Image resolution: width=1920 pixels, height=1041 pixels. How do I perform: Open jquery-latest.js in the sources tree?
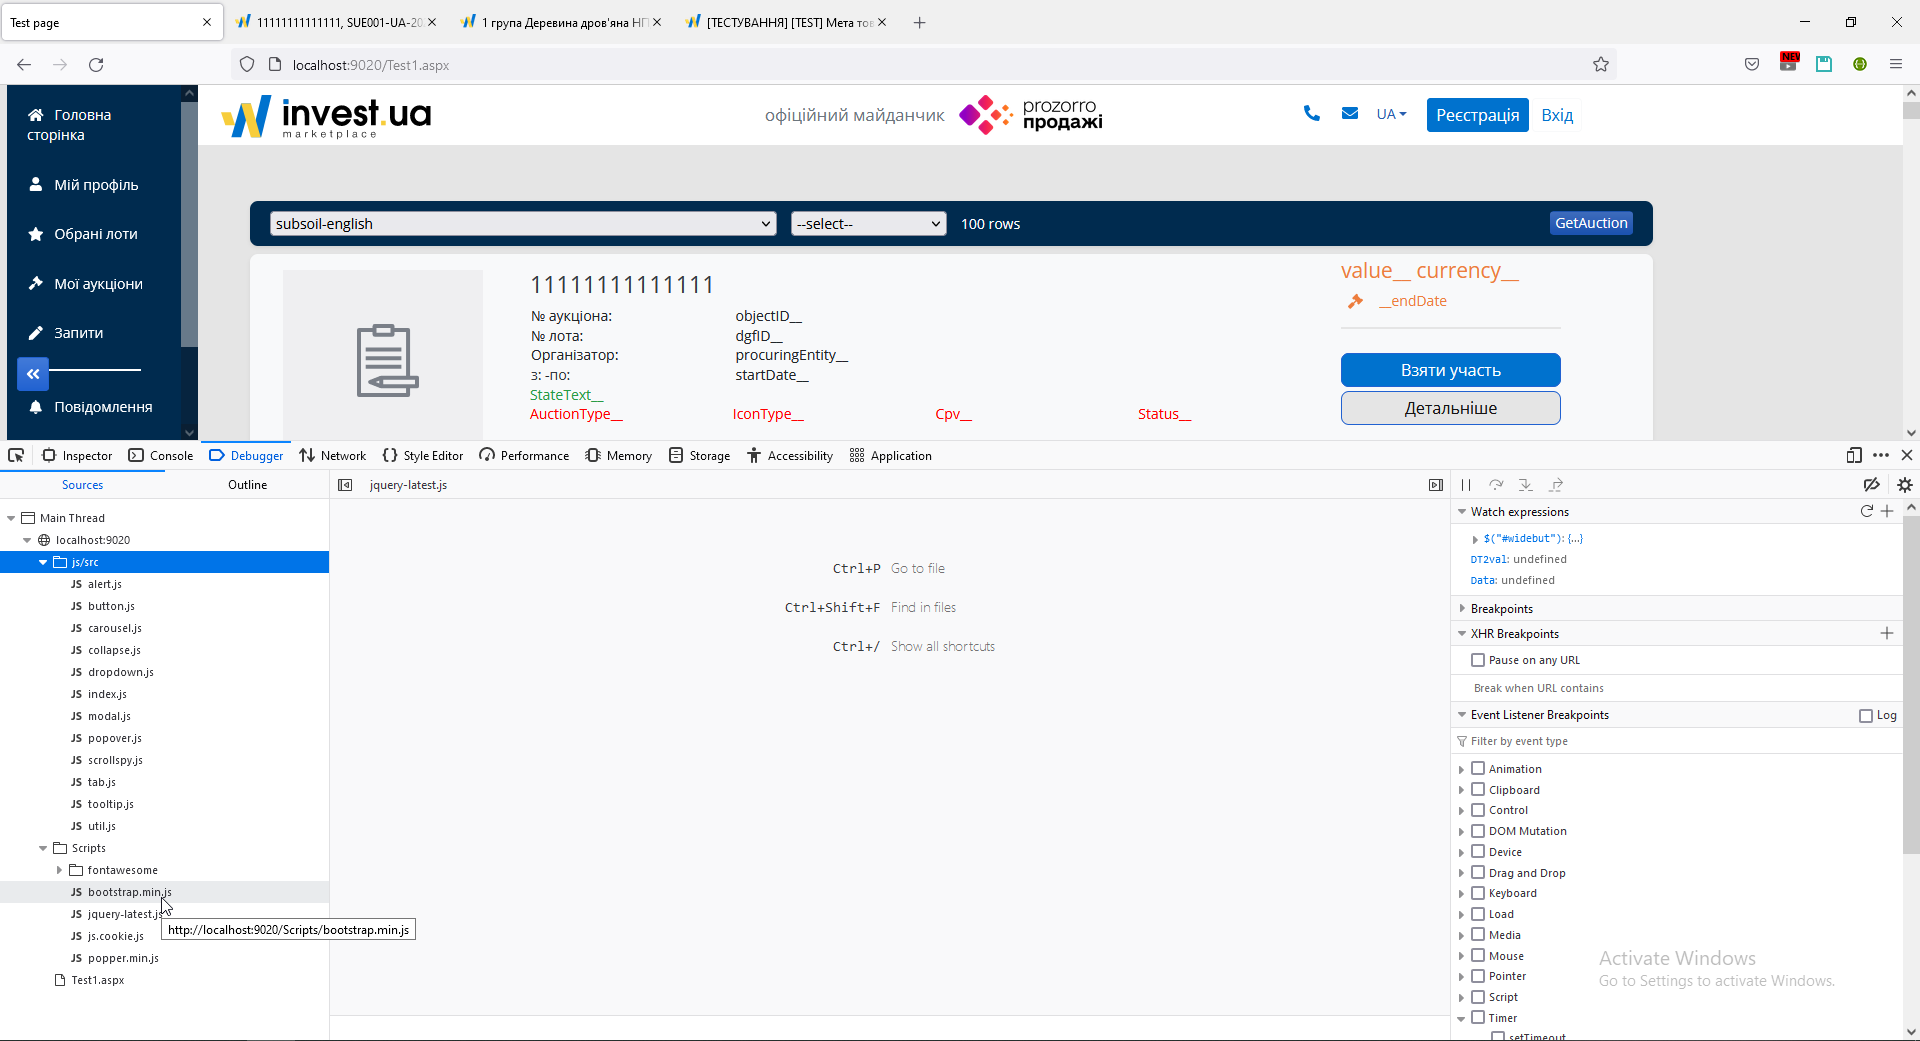click(122, 914)
